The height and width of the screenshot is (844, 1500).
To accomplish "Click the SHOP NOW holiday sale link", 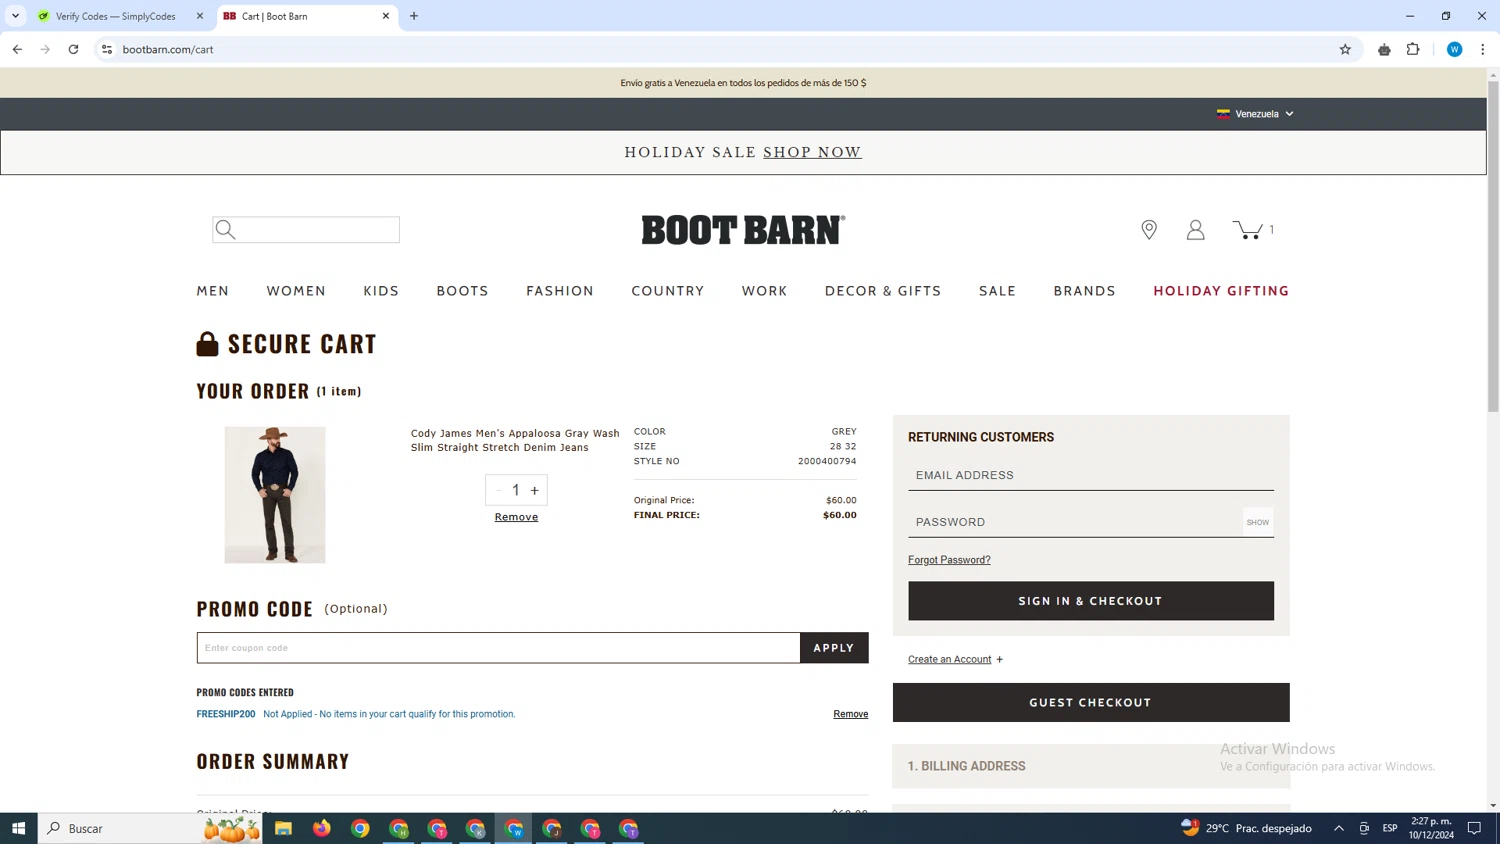I will click(812, 152).
